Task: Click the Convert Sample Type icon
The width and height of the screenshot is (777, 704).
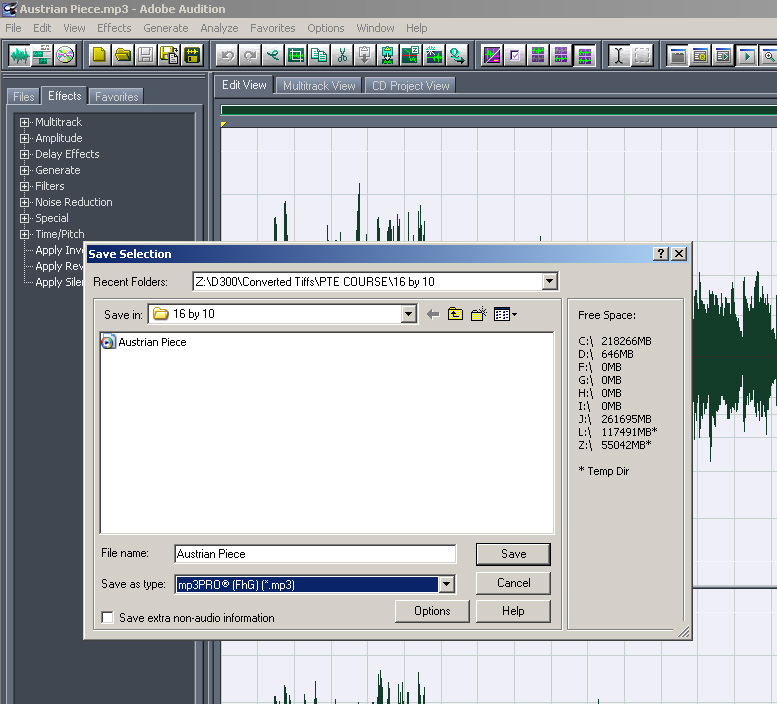Action: pyautogui.click(x=456, y=55)
